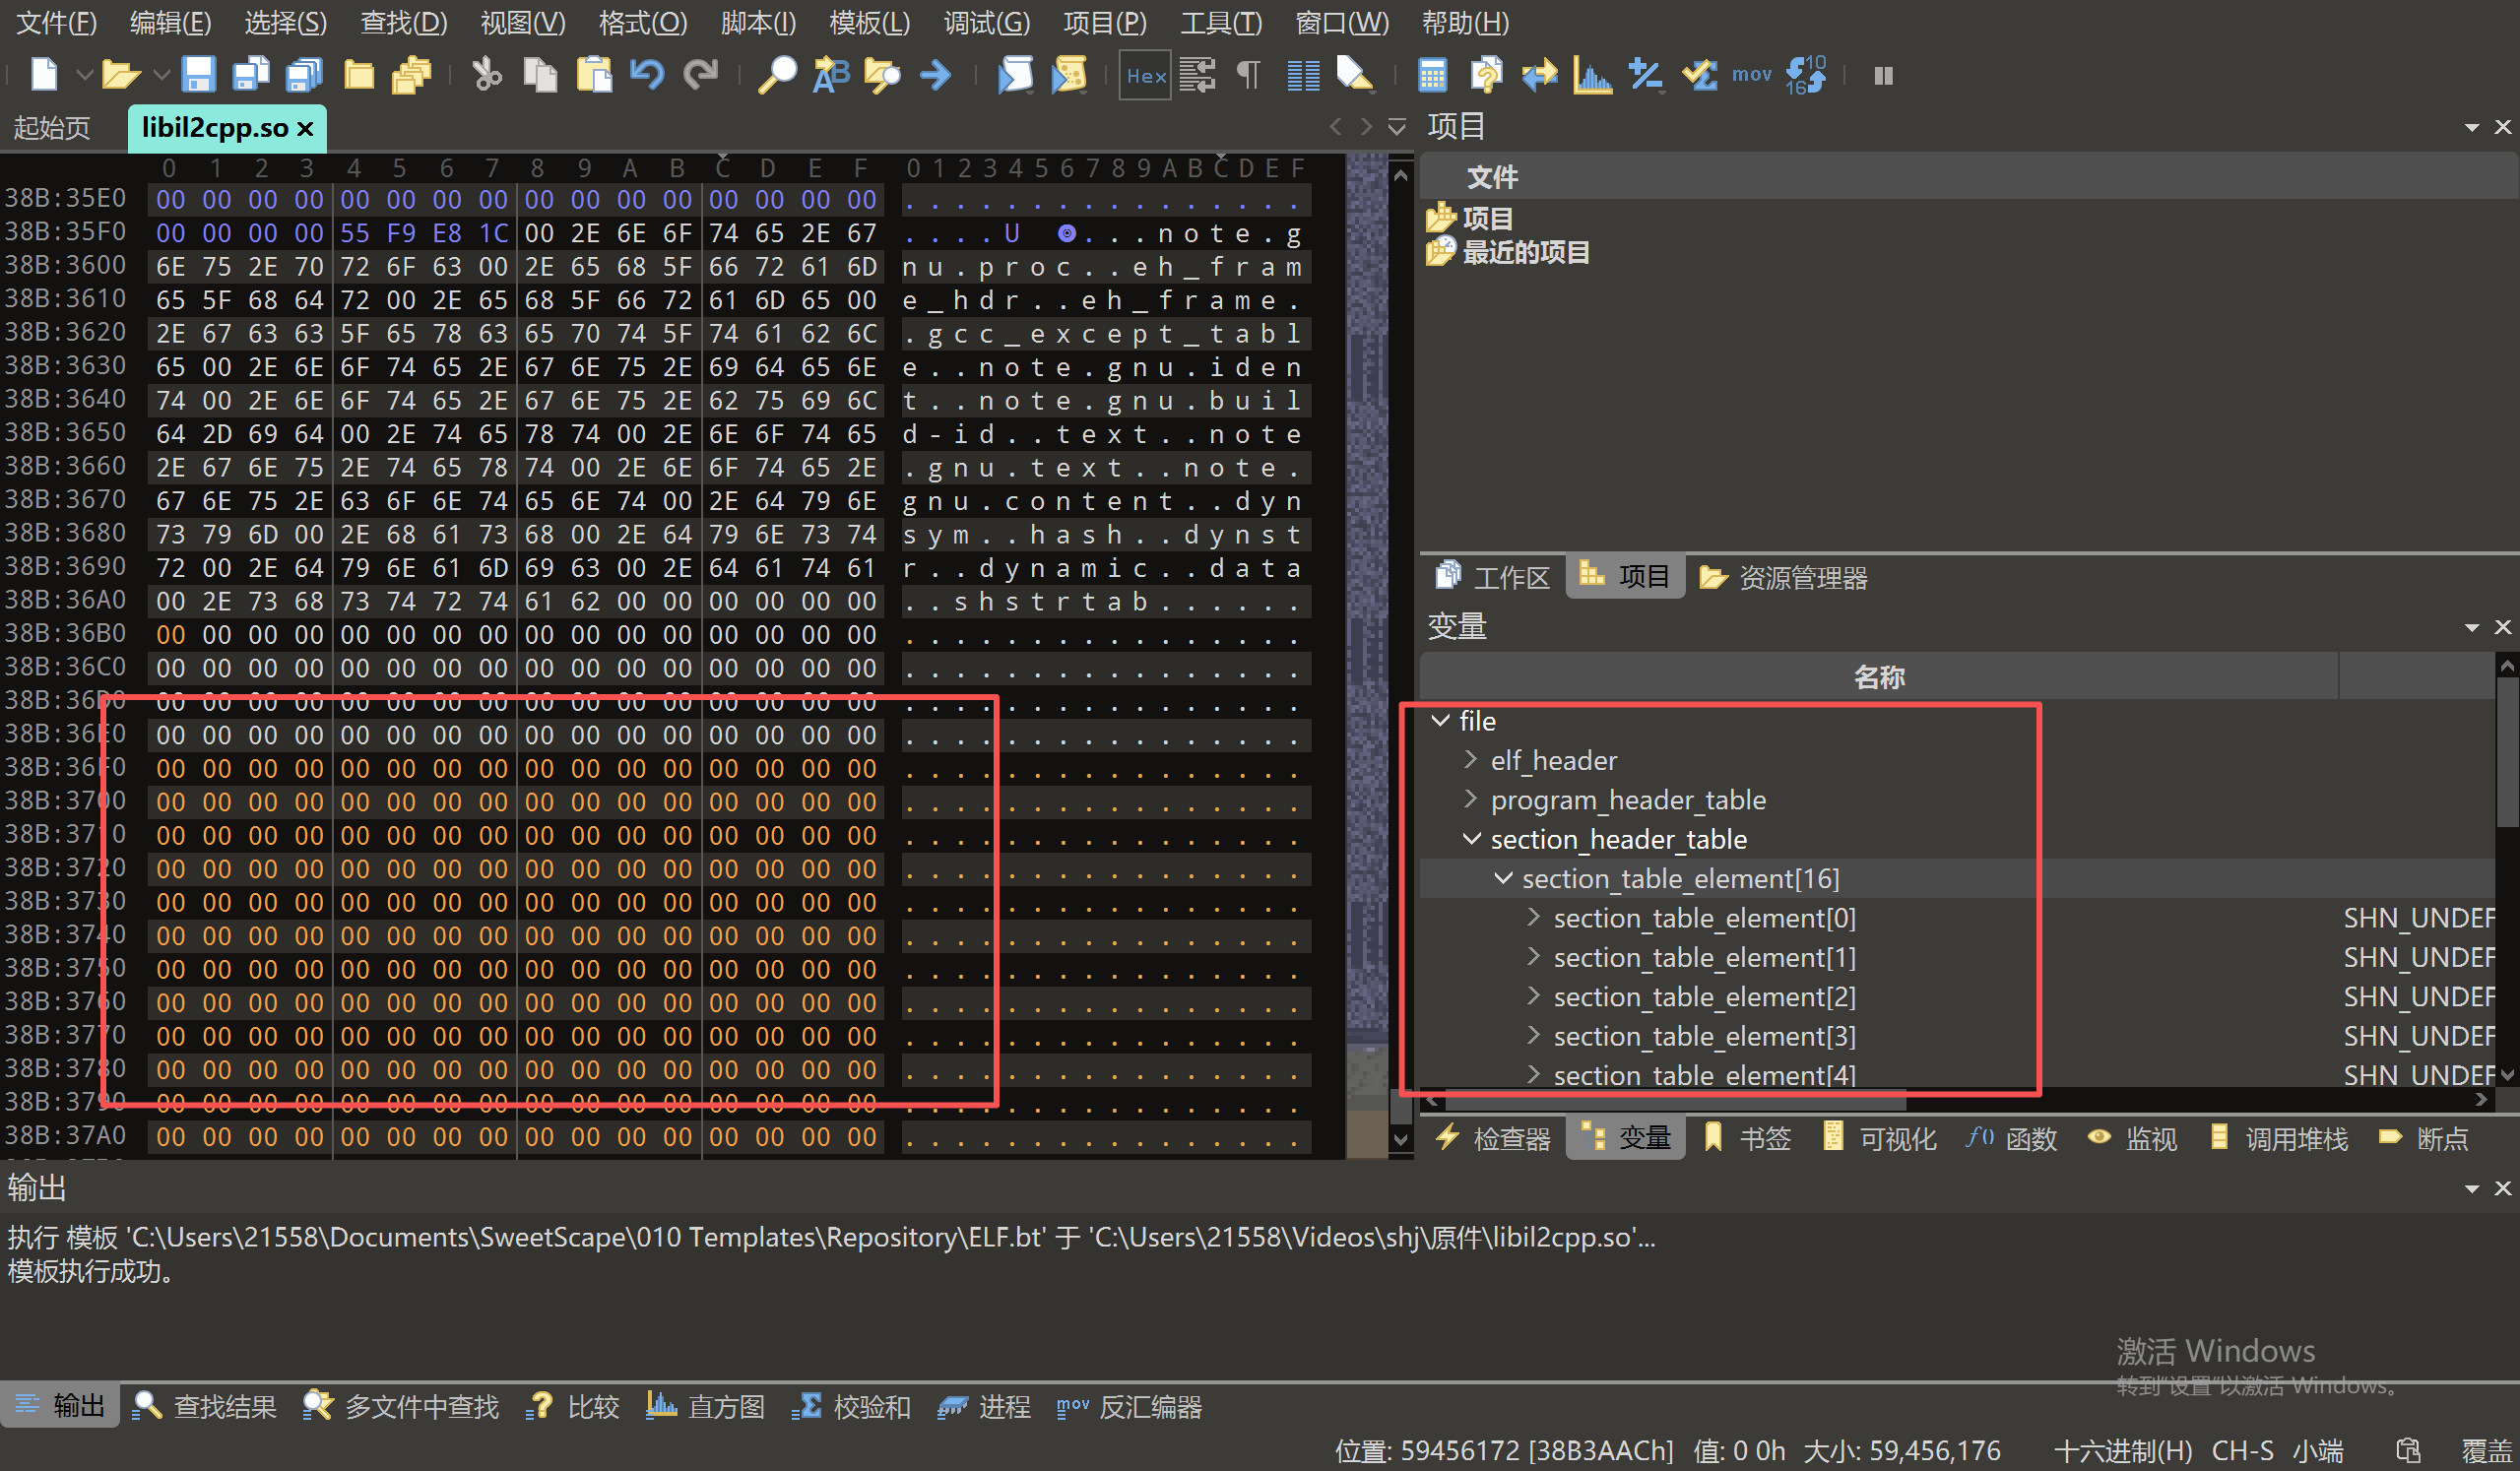This screenshot has width=2520, height=1471.
Task: Toggle whitespace paragraph mark display
Action: pyautogui.click(x=1248, y=75)
